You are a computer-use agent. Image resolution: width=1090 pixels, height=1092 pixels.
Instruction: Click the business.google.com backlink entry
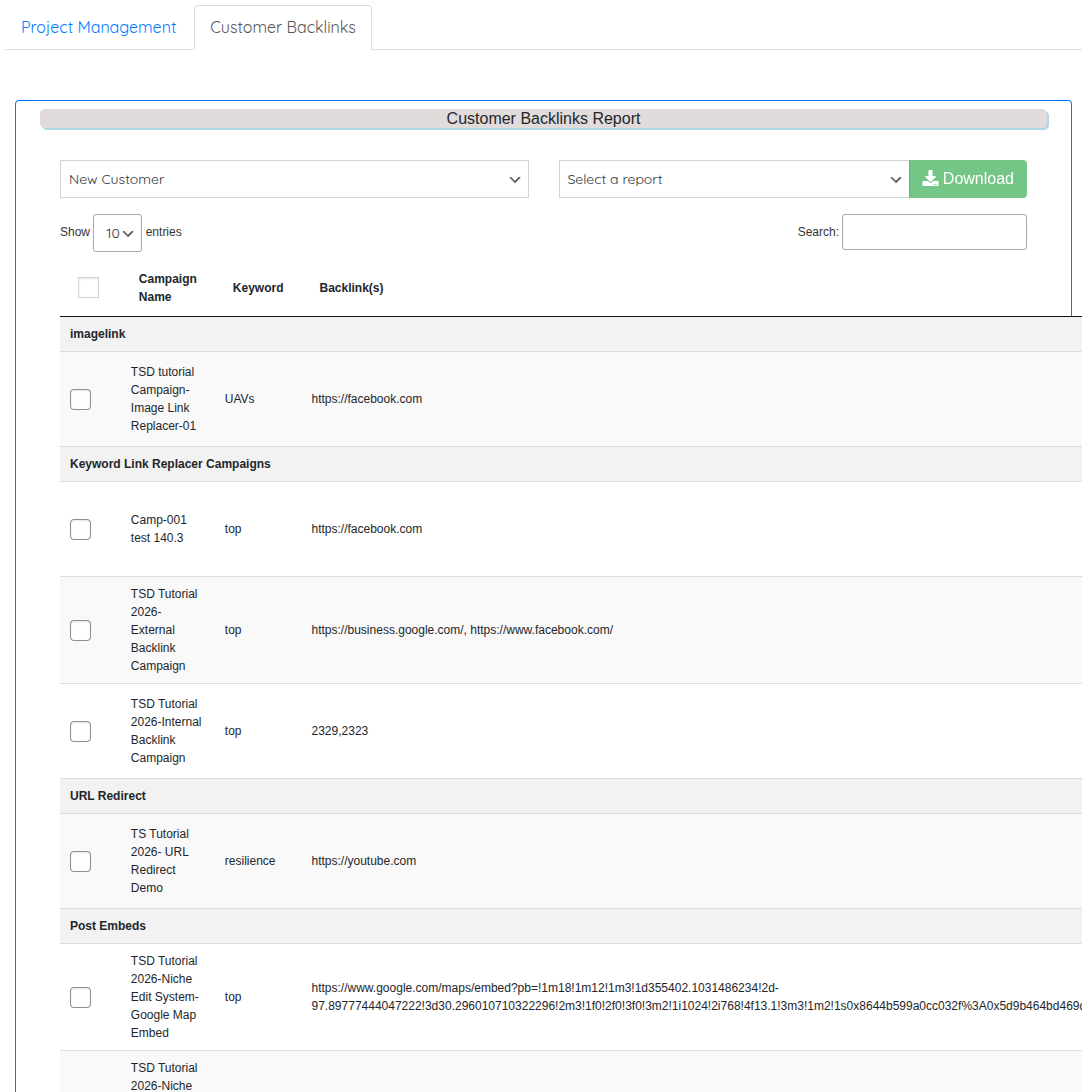click(387, 630)
